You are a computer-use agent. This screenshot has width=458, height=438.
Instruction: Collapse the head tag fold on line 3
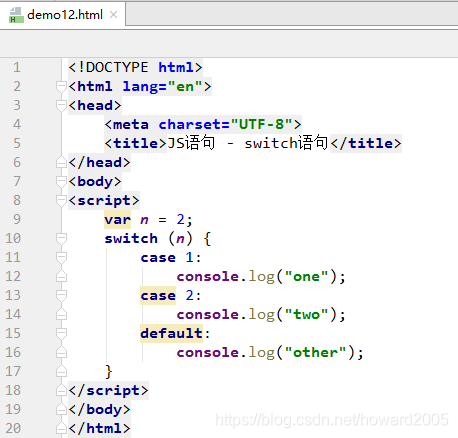click(61, 105)
